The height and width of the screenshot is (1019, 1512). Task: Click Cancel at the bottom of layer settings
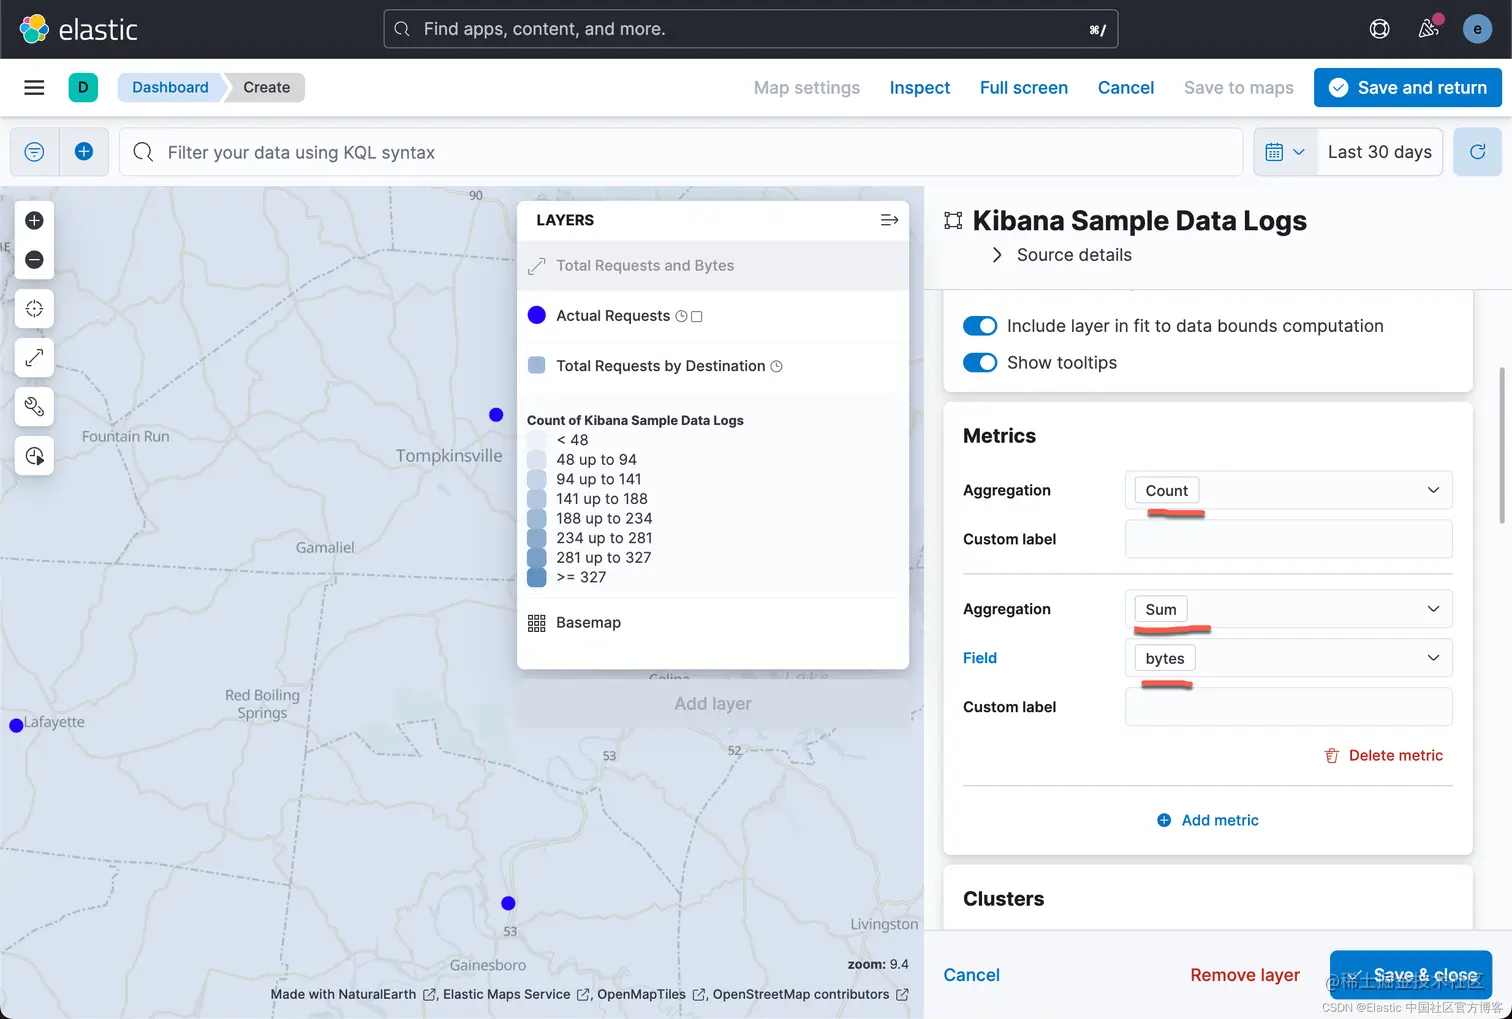click(x=972, y=975)
